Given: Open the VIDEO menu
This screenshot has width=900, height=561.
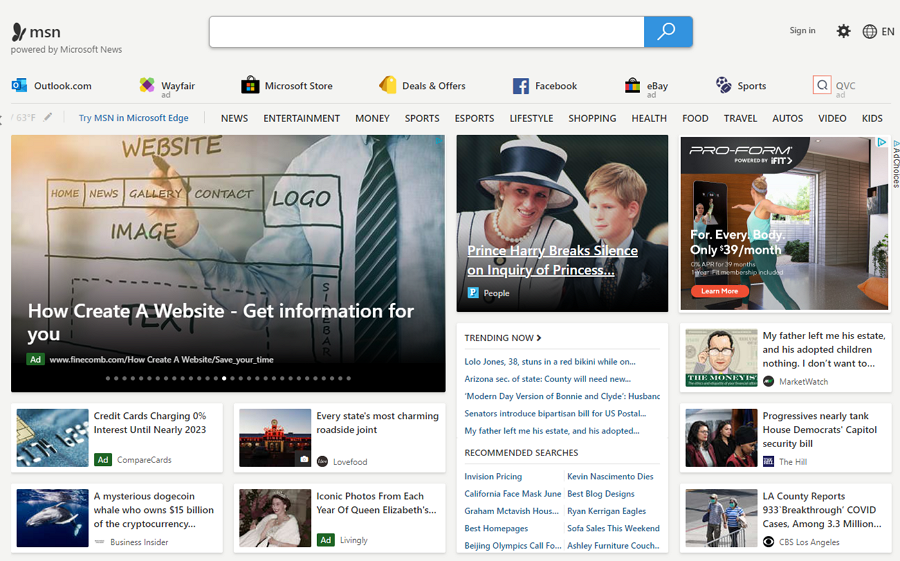Looking at the screenshot, I should click(x=832, y=118).
